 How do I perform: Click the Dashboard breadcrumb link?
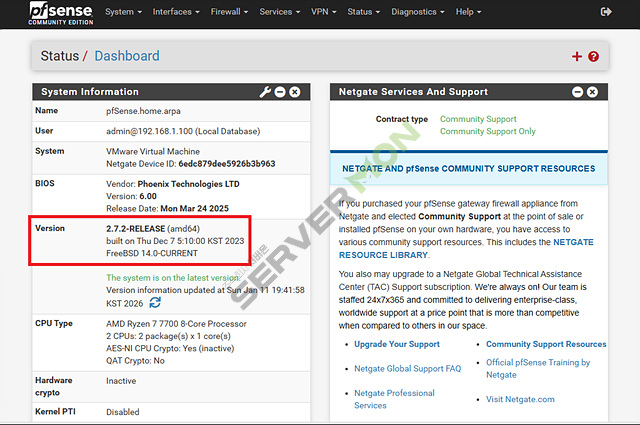coord(127,56)
